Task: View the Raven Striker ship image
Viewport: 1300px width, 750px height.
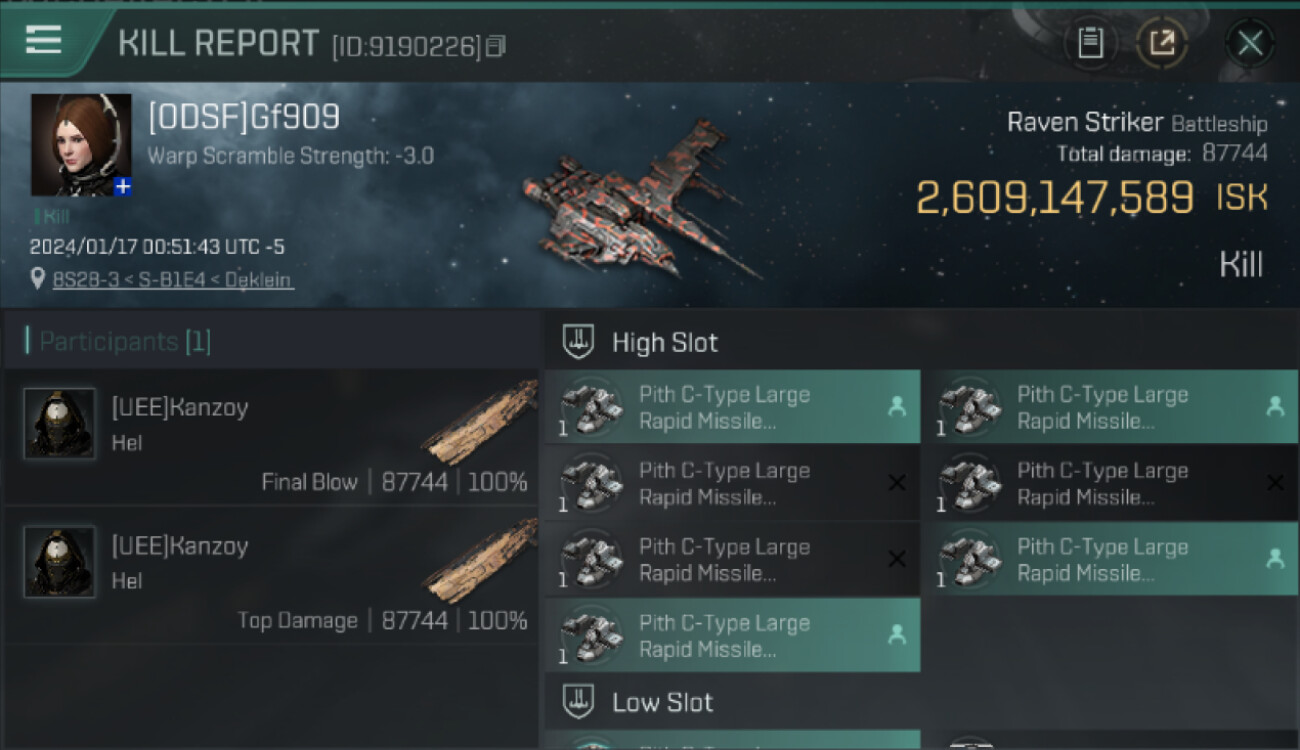Action: (x=640, y=200)
